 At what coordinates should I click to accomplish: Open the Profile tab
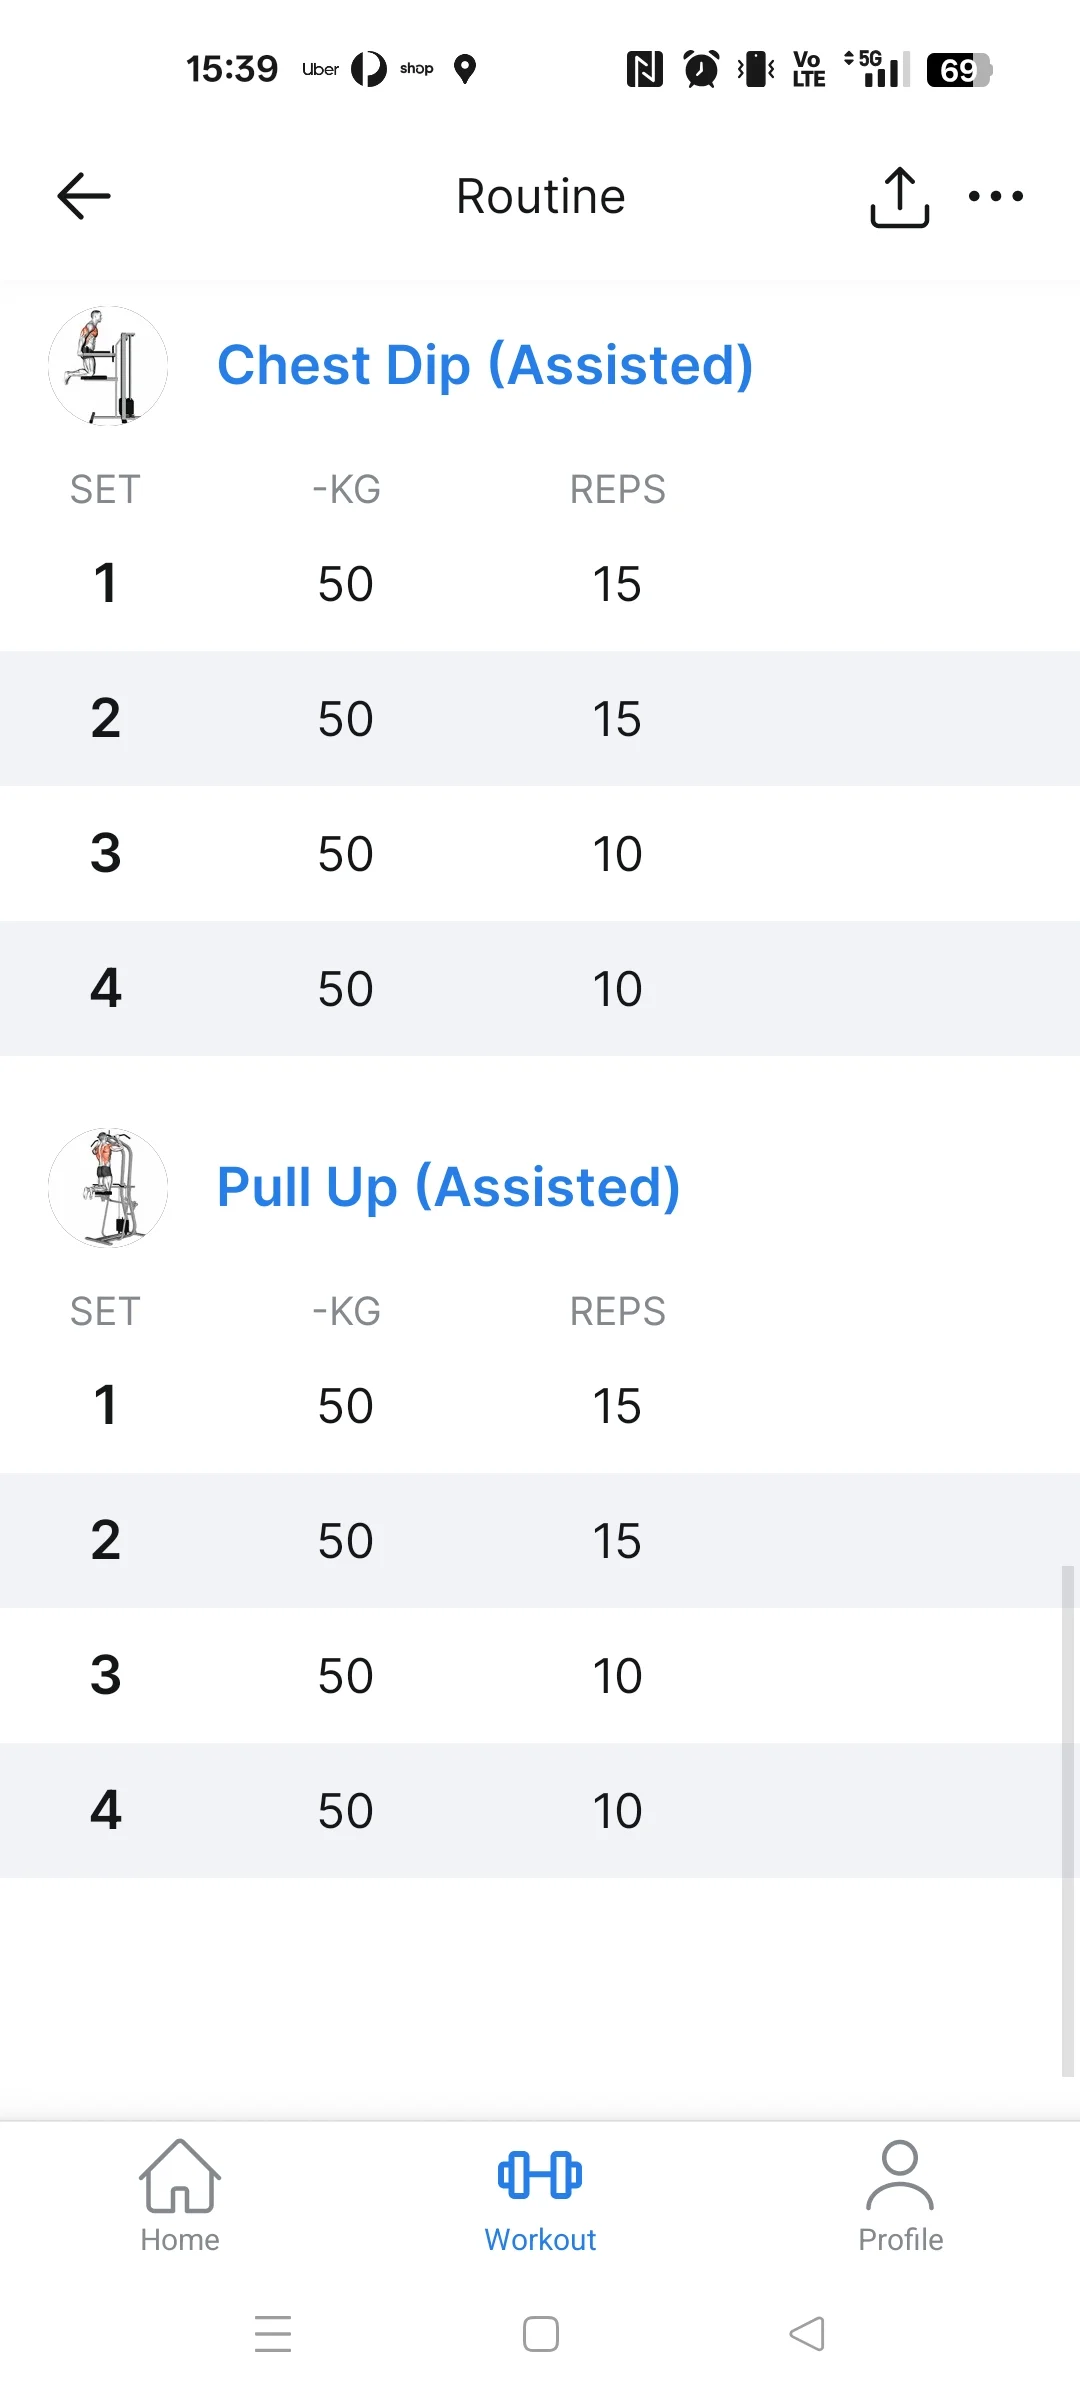(x=900, y=2197)
